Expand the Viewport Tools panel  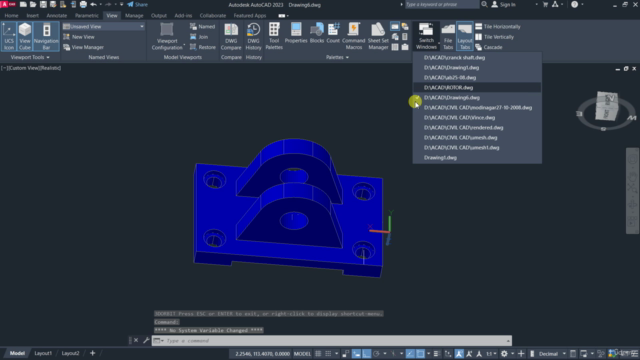[30, 58]
